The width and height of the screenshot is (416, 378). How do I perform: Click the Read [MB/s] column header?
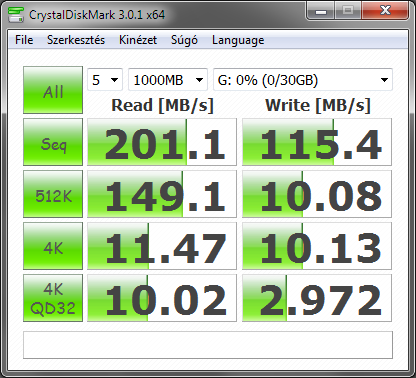point(162,105)
